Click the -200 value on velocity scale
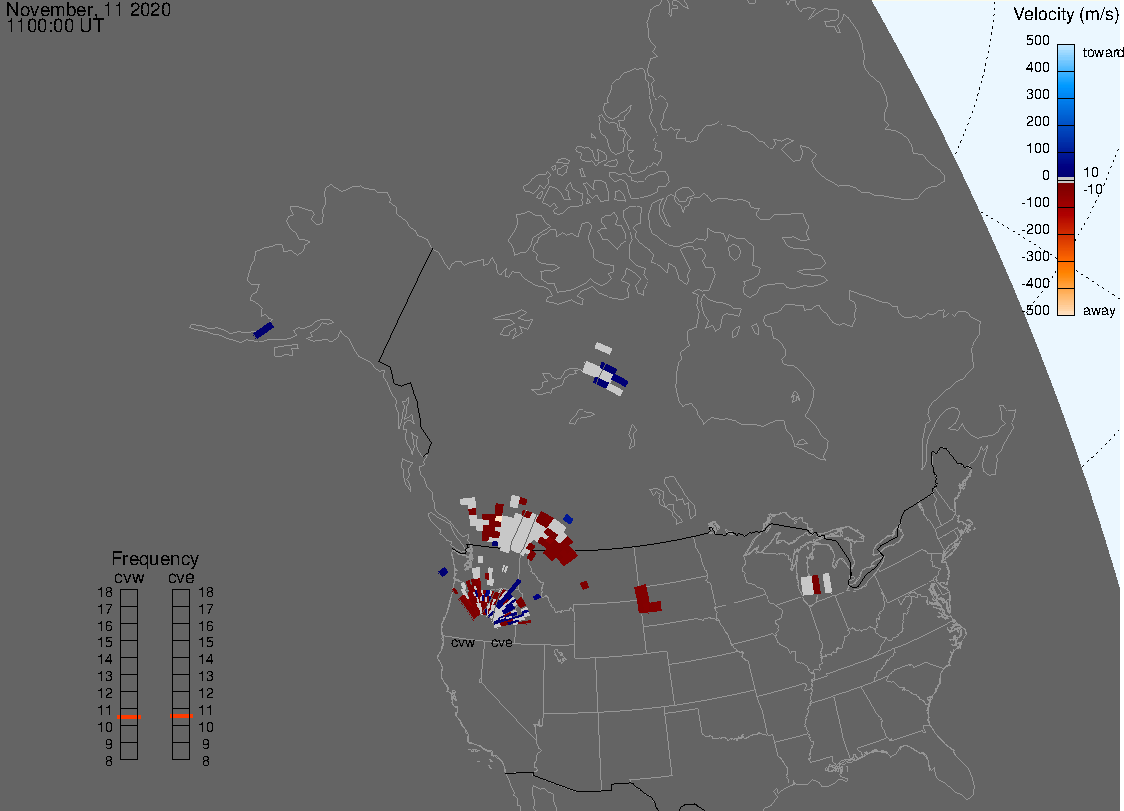Viewport: 1124px width, 811px height. [1036, 229]
